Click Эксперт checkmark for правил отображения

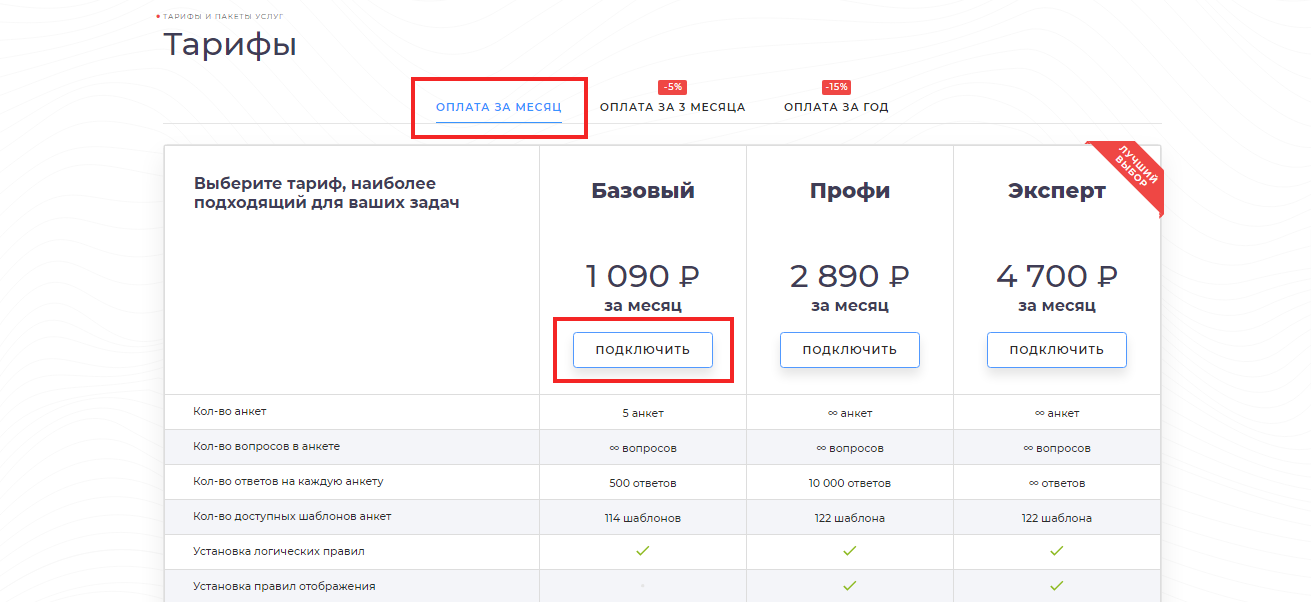tap(1056, 585)
